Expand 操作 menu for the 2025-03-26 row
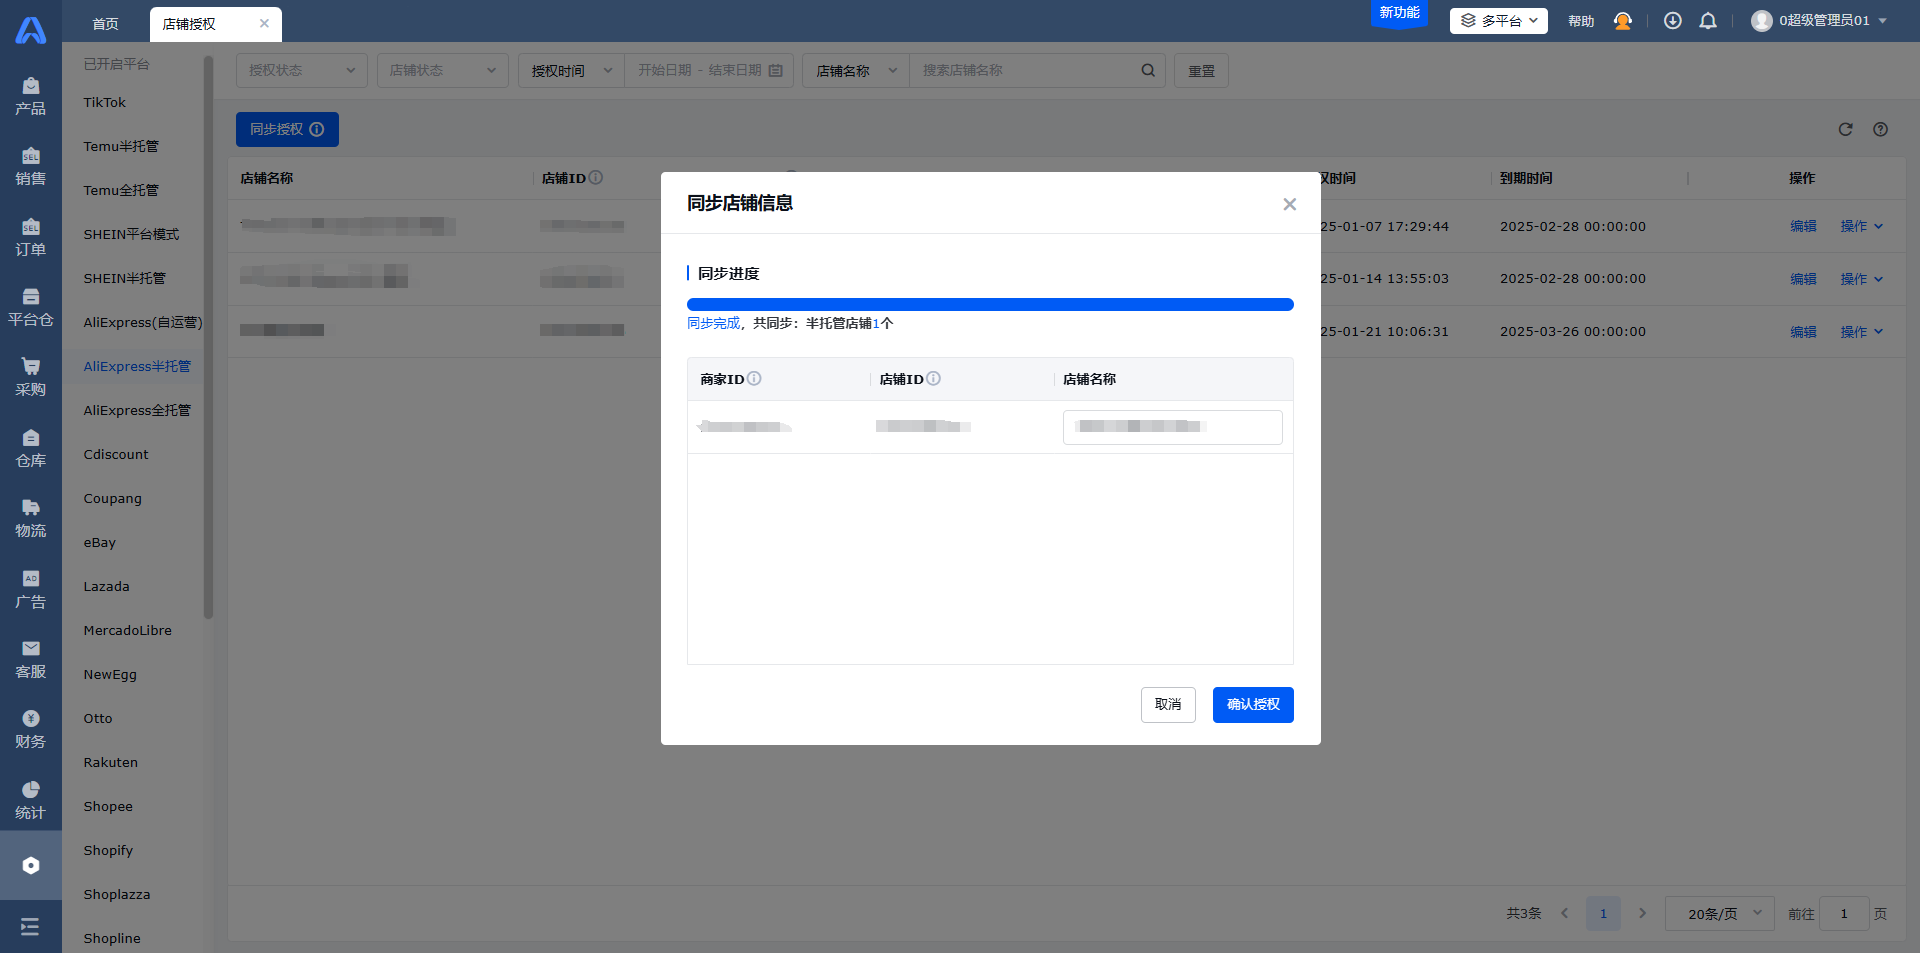Image resolution: width=1920 pixels, height=953 pixels. pos(1861,331)
